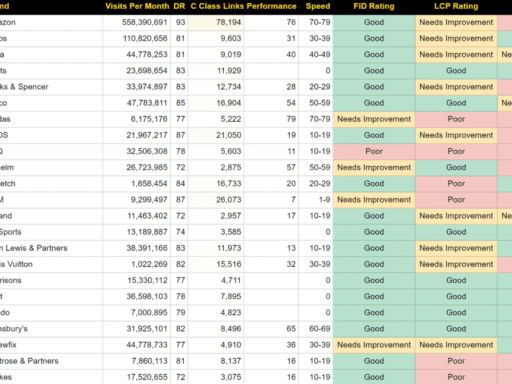Click the 1,022,269 visits cell
Screen dimensions: 512x384
tap(137, 264)
